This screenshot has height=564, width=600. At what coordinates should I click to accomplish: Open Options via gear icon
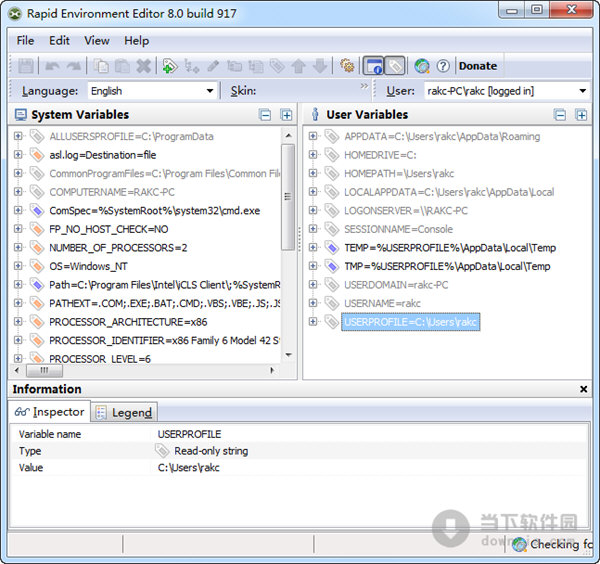pos(347,66)
